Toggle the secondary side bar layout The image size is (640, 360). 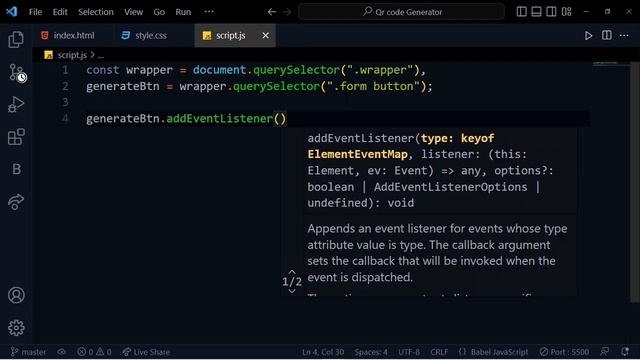[551, 11]
